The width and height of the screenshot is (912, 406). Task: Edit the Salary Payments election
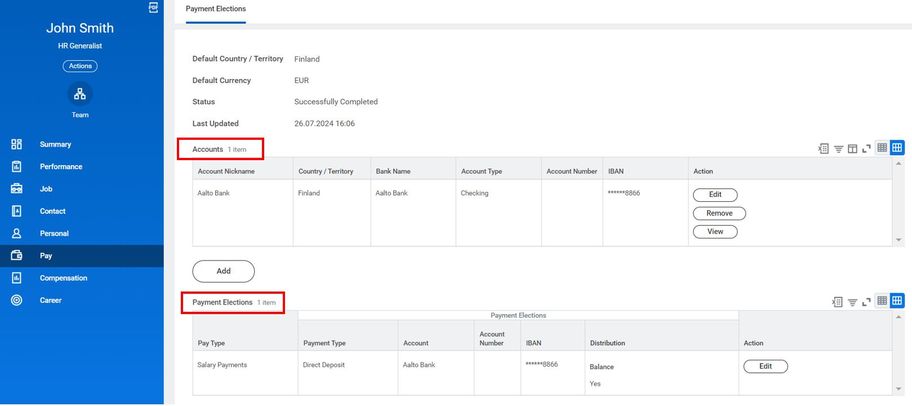click(x=765, y=366)
